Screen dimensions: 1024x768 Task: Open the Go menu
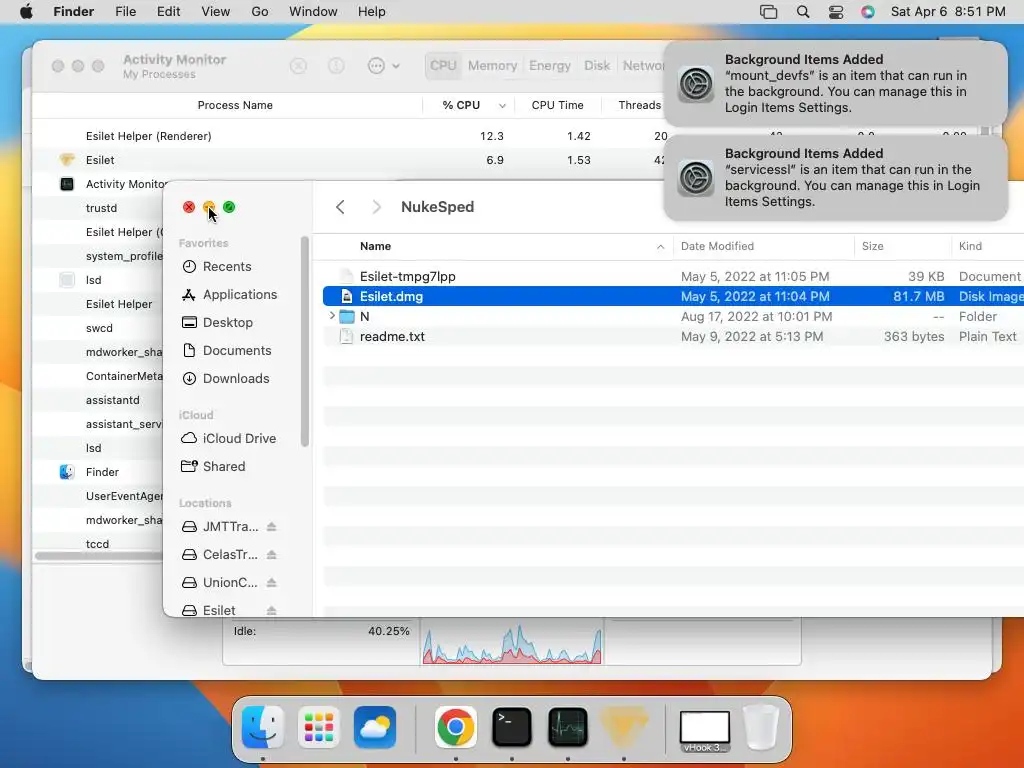[260, 12]
